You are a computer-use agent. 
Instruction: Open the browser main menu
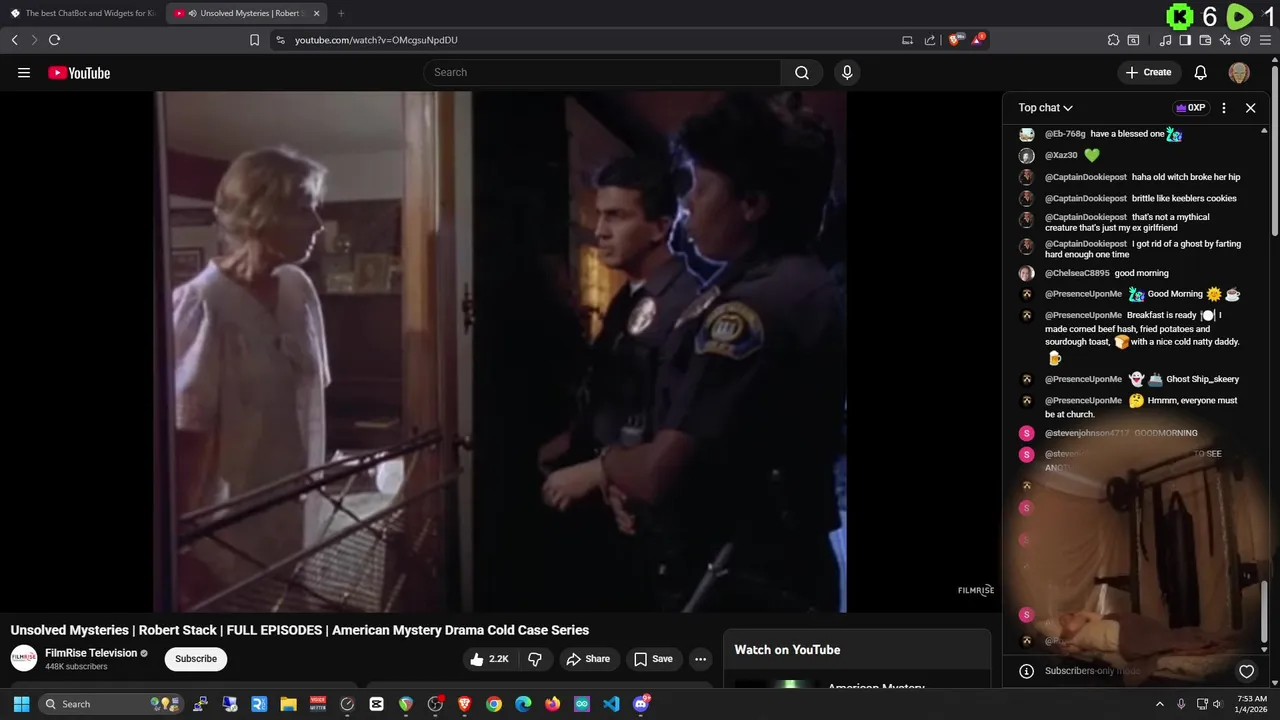click(1266, 40)
